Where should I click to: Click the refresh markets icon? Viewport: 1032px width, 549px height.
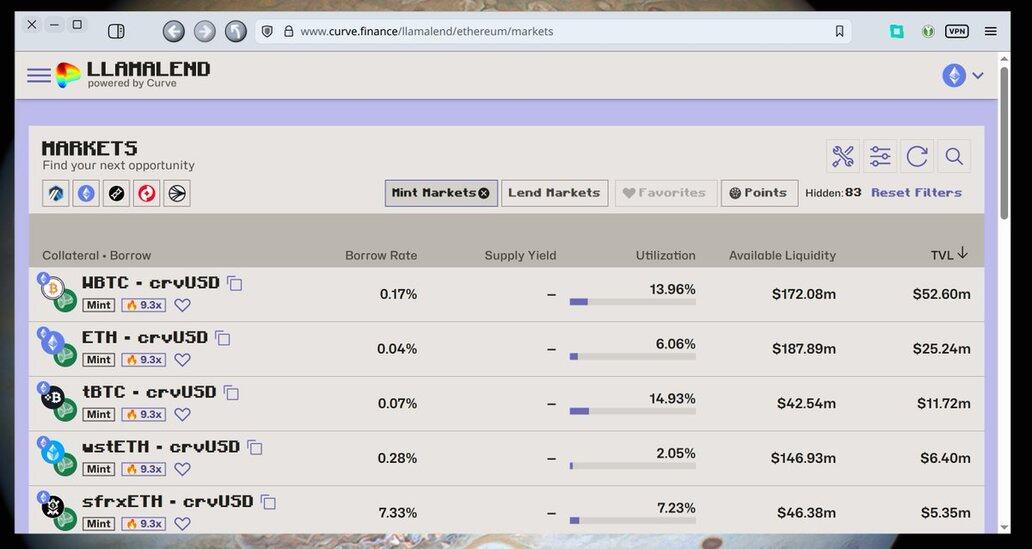click(x=917, y=156)
